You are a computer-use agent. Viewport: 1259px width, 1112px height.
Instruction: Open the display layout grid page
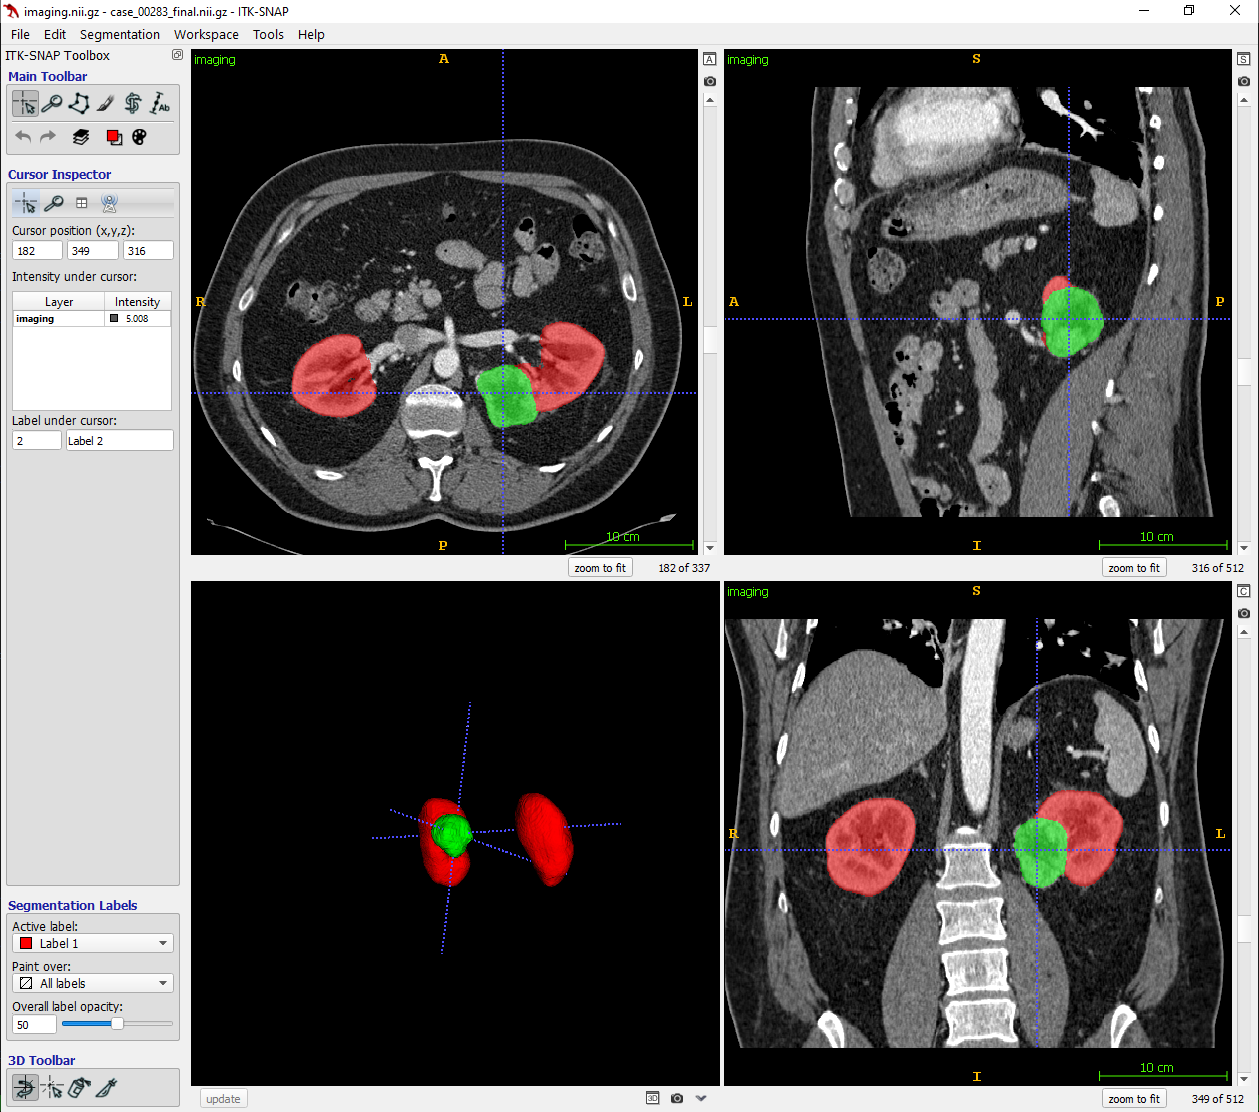point(82,203)
